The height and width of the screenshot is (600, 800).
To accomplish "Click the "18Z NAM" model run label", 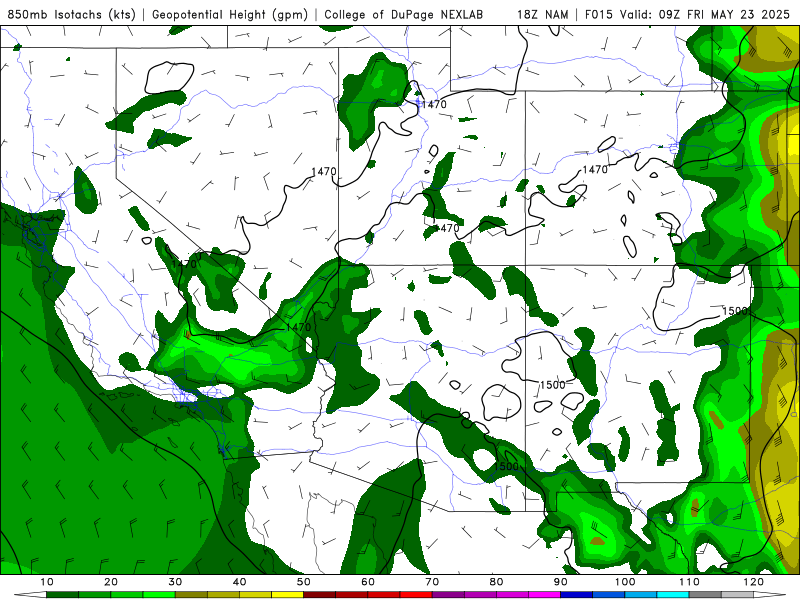I will (x=542, y=15).
